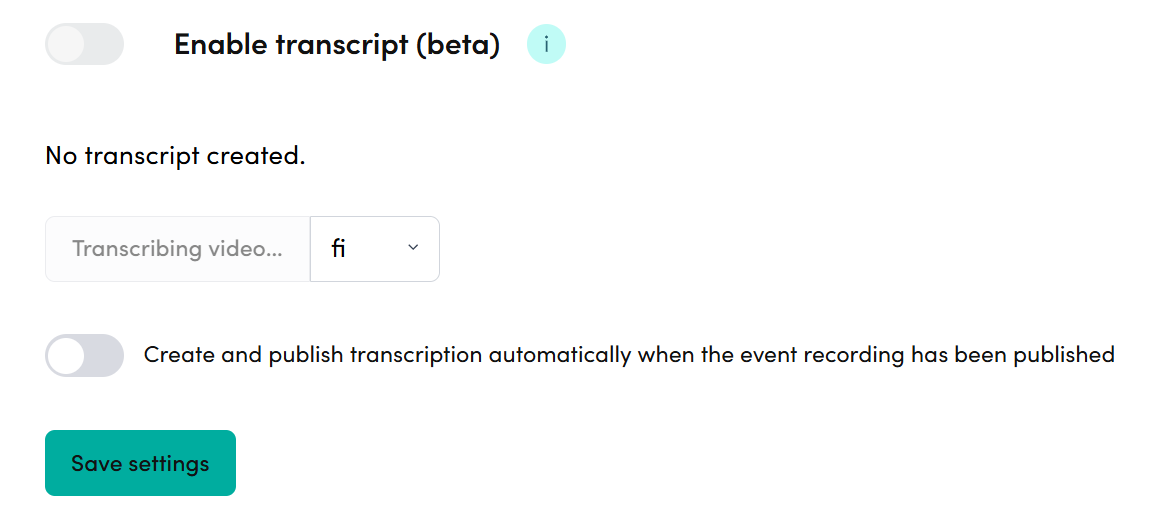Image resolution: width=1160 pixels, height=508 pixels.
Task: Click the "No transcript created." status text
Action: click(x=175, y=156)
